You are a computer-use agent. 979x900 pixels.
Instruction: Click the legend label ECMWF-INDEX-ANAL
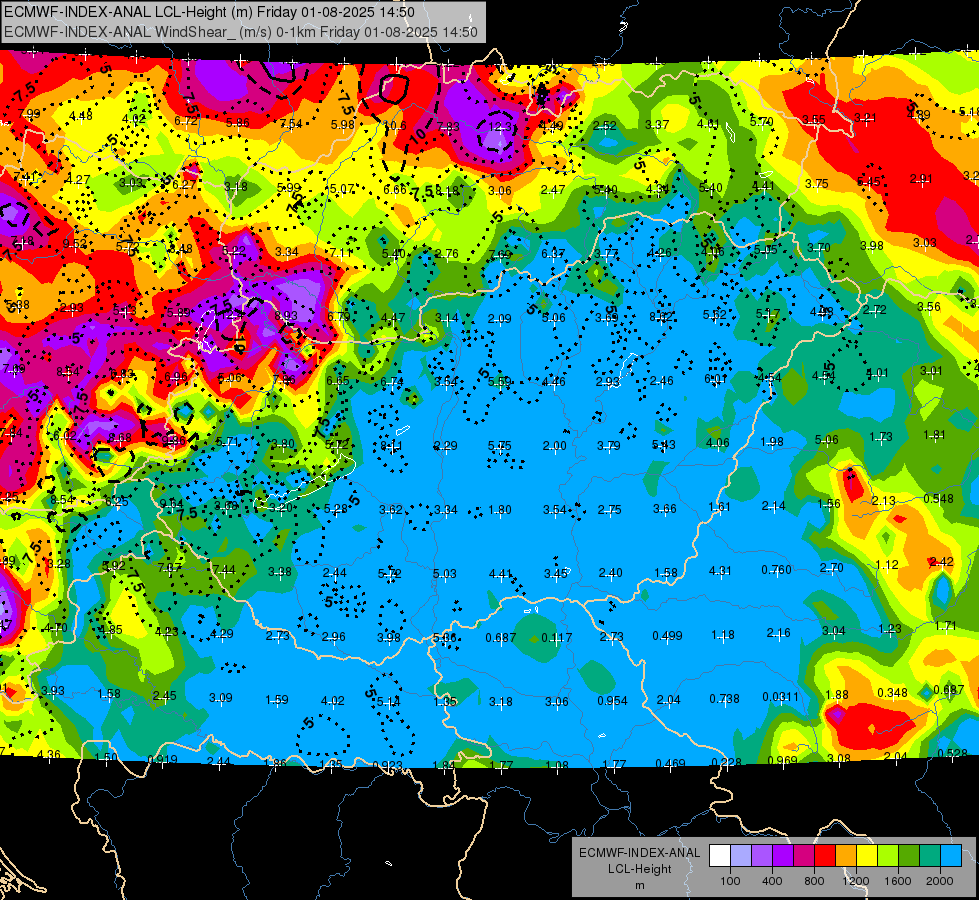point(639,853)
